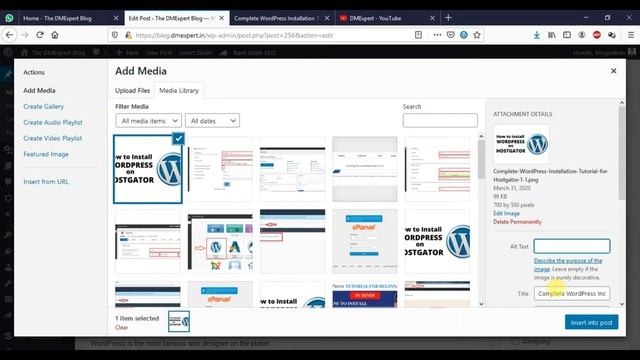Open Create Gallery link

[x=44, y=107]
